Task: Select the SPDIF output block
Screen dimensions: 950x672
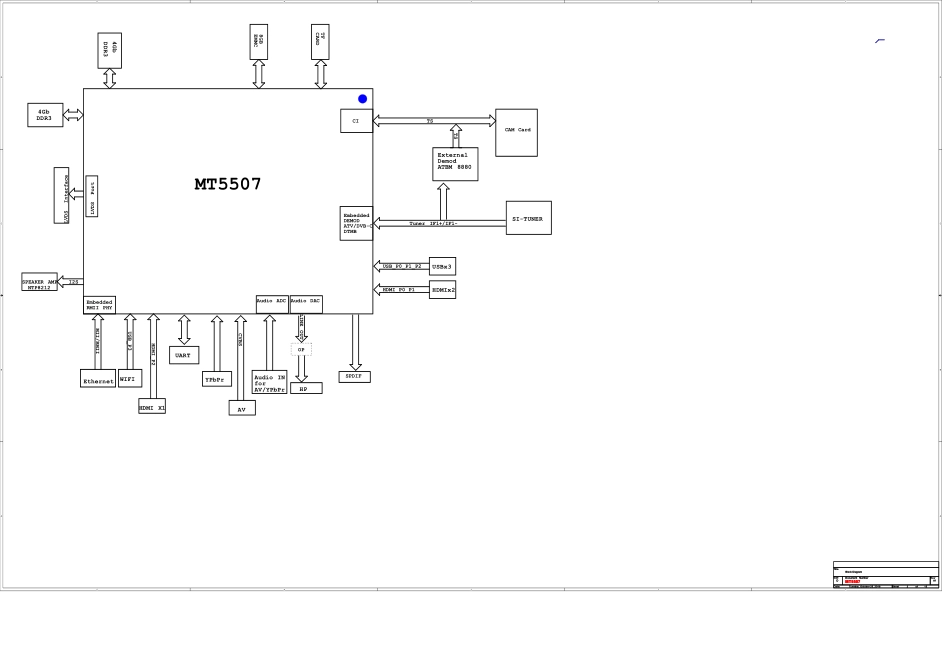Action: 354,377
